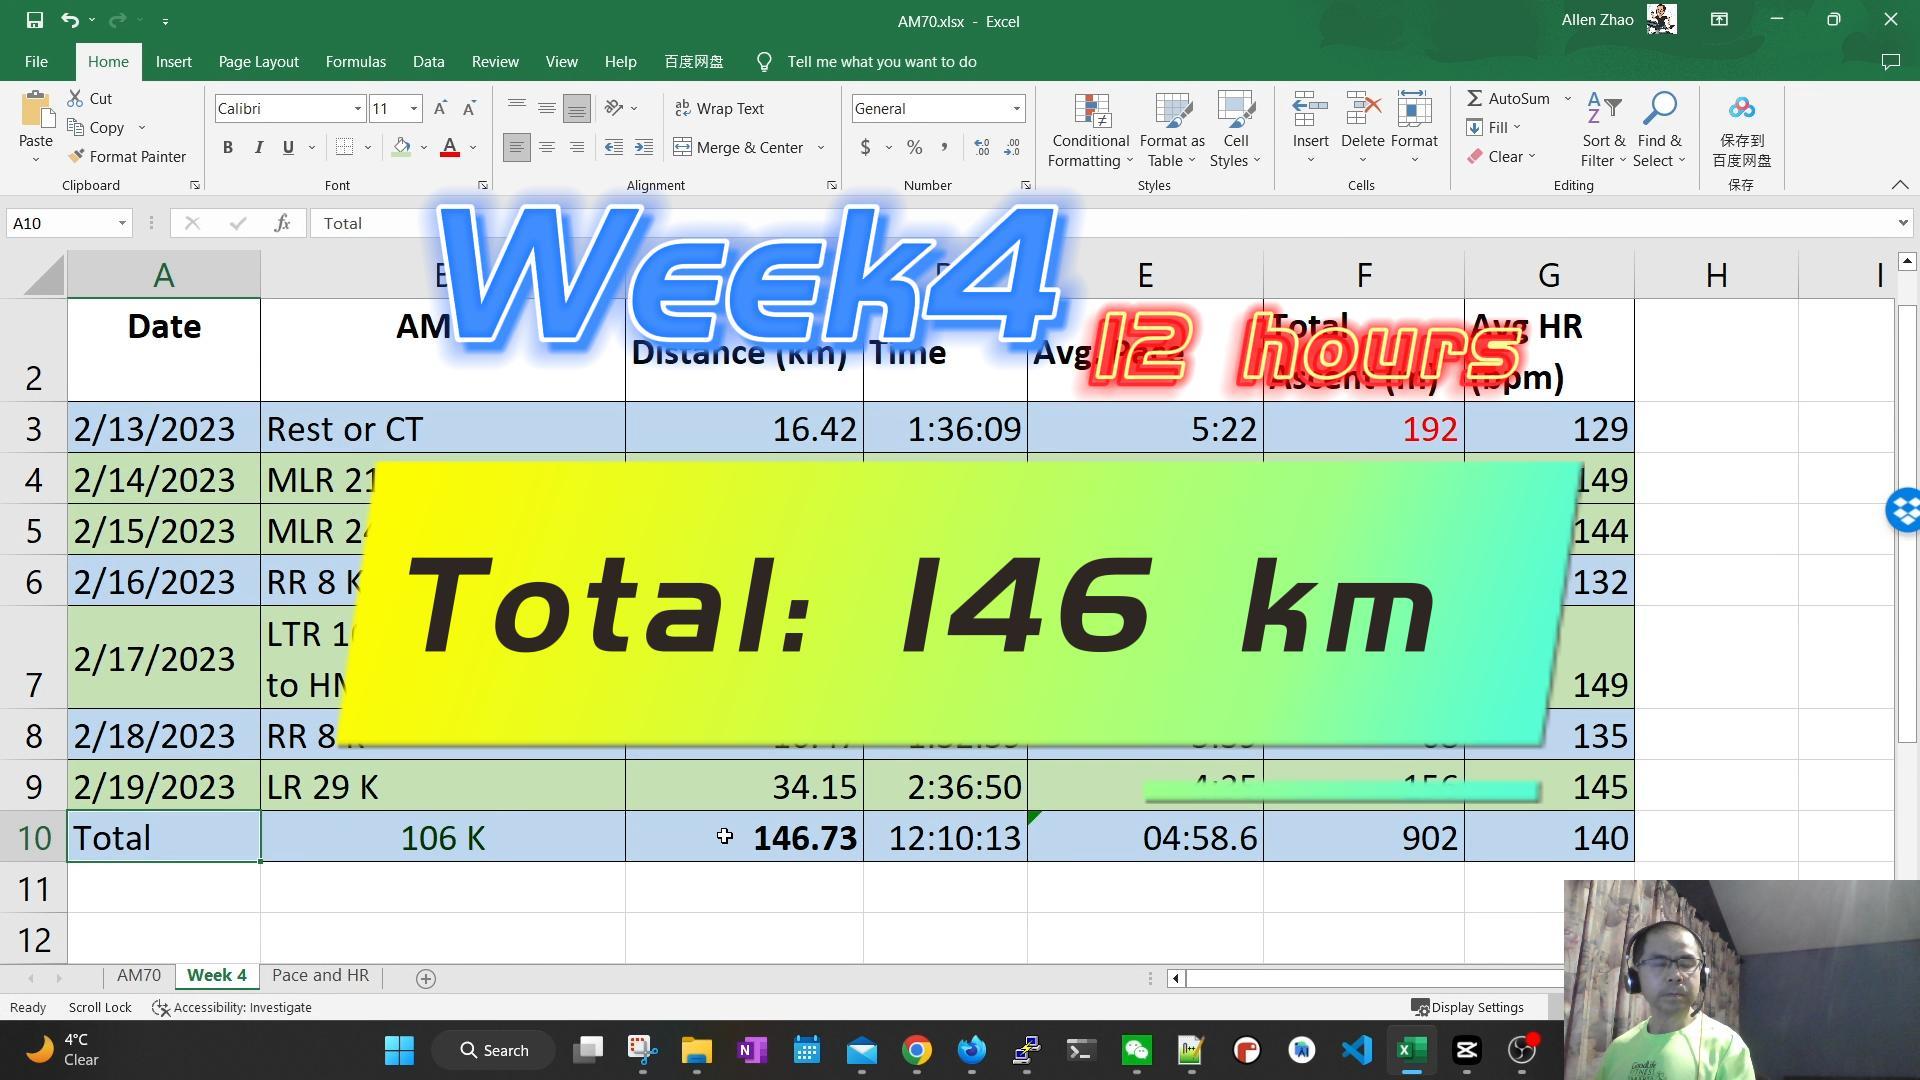Image resolution: width=1920 pixels, height=1080 pixels.
Task: Open the Calibri font name dropdown
Action: click(x=357, y=108)
